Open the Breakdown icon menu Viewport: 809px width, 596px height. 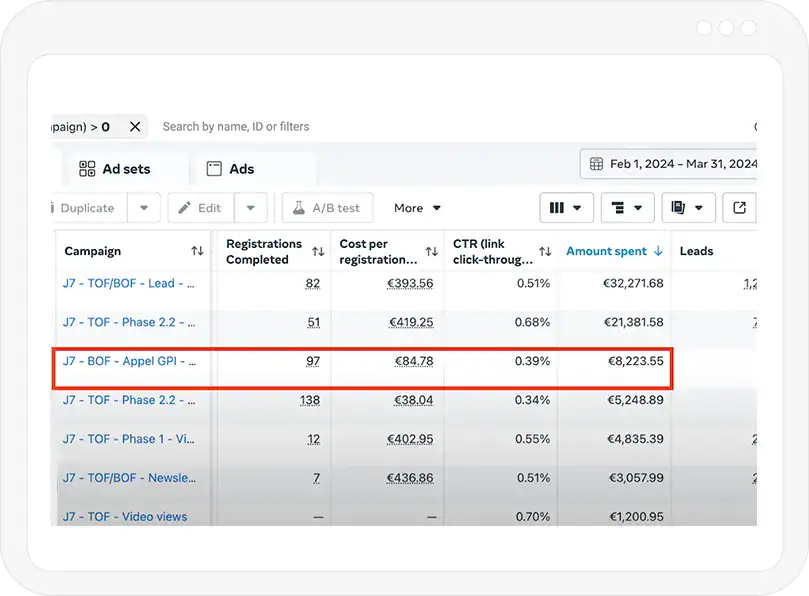point(627,208)
